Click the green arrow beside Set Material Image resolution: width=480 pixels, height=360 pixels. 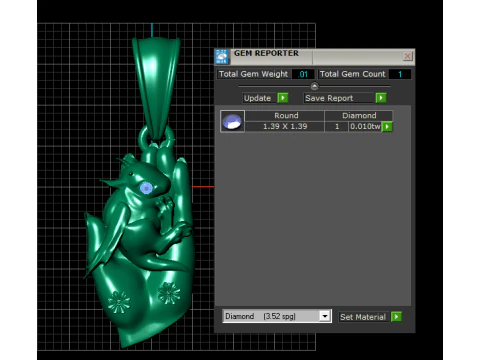coord(396,317)
